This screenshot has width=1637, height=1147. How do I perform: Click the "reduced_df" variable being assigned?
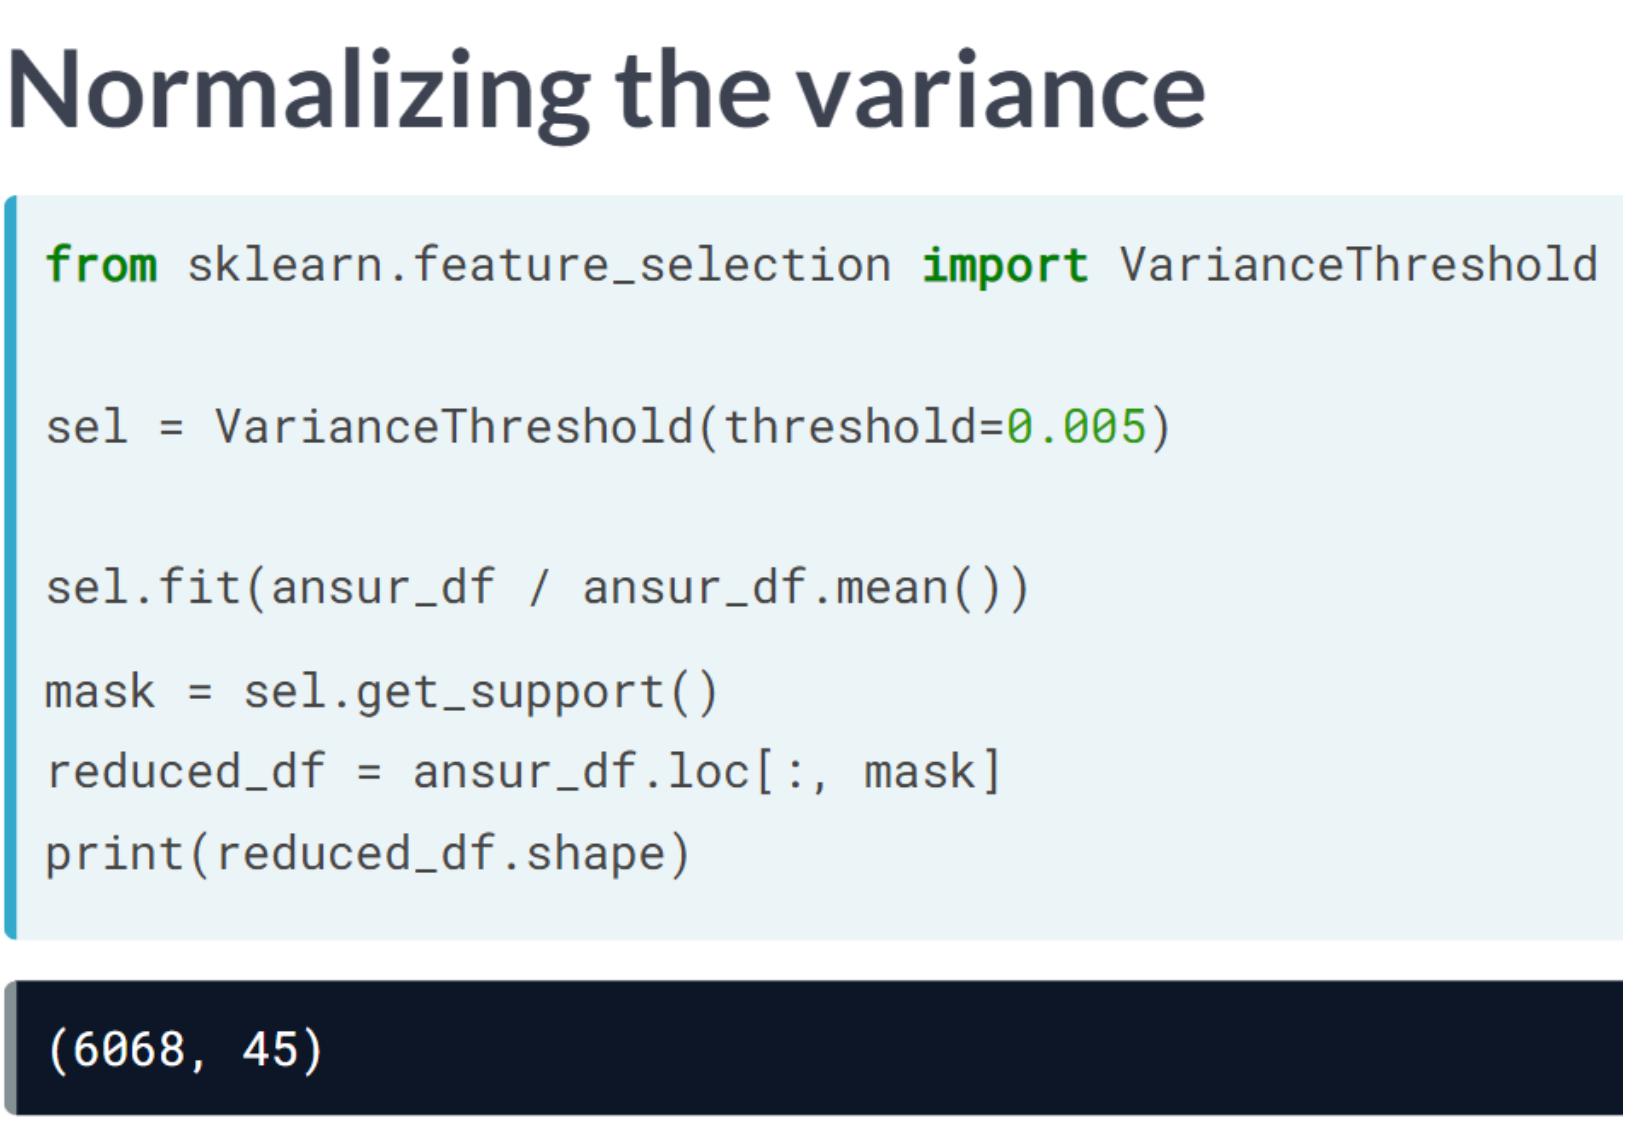click(x=185, y=773)
